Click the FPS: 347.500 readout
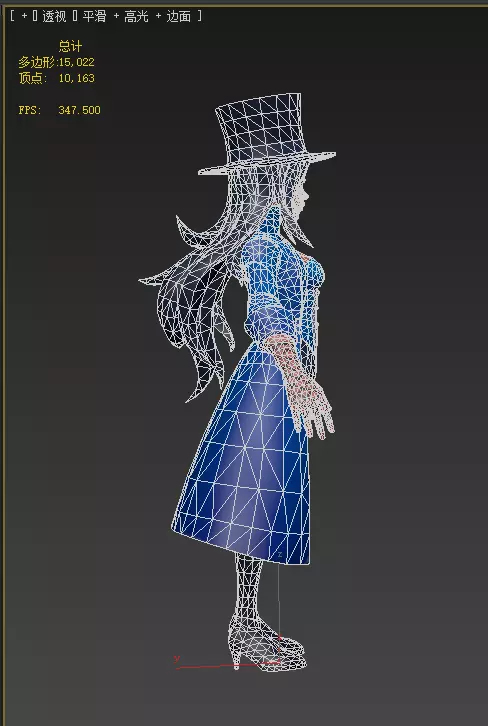 coord(59,110)
